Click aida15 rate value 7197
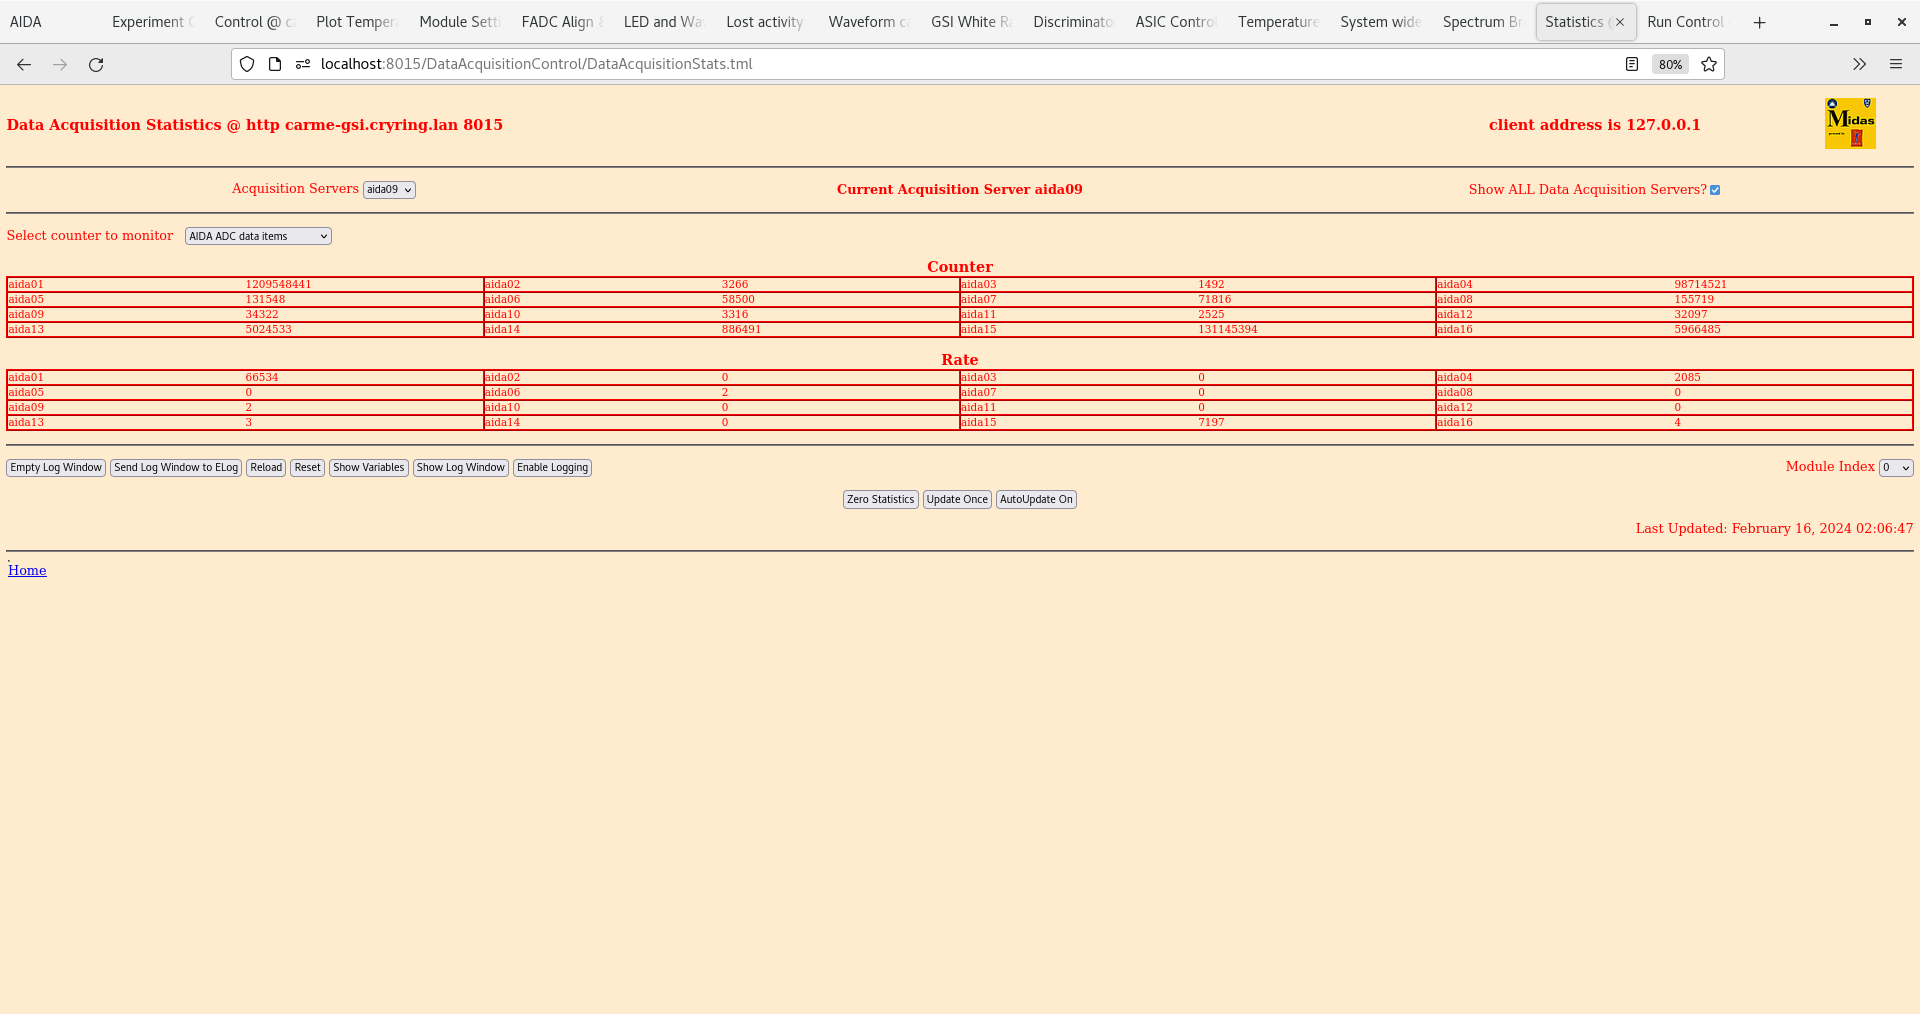 click(x=1211, y=422)
